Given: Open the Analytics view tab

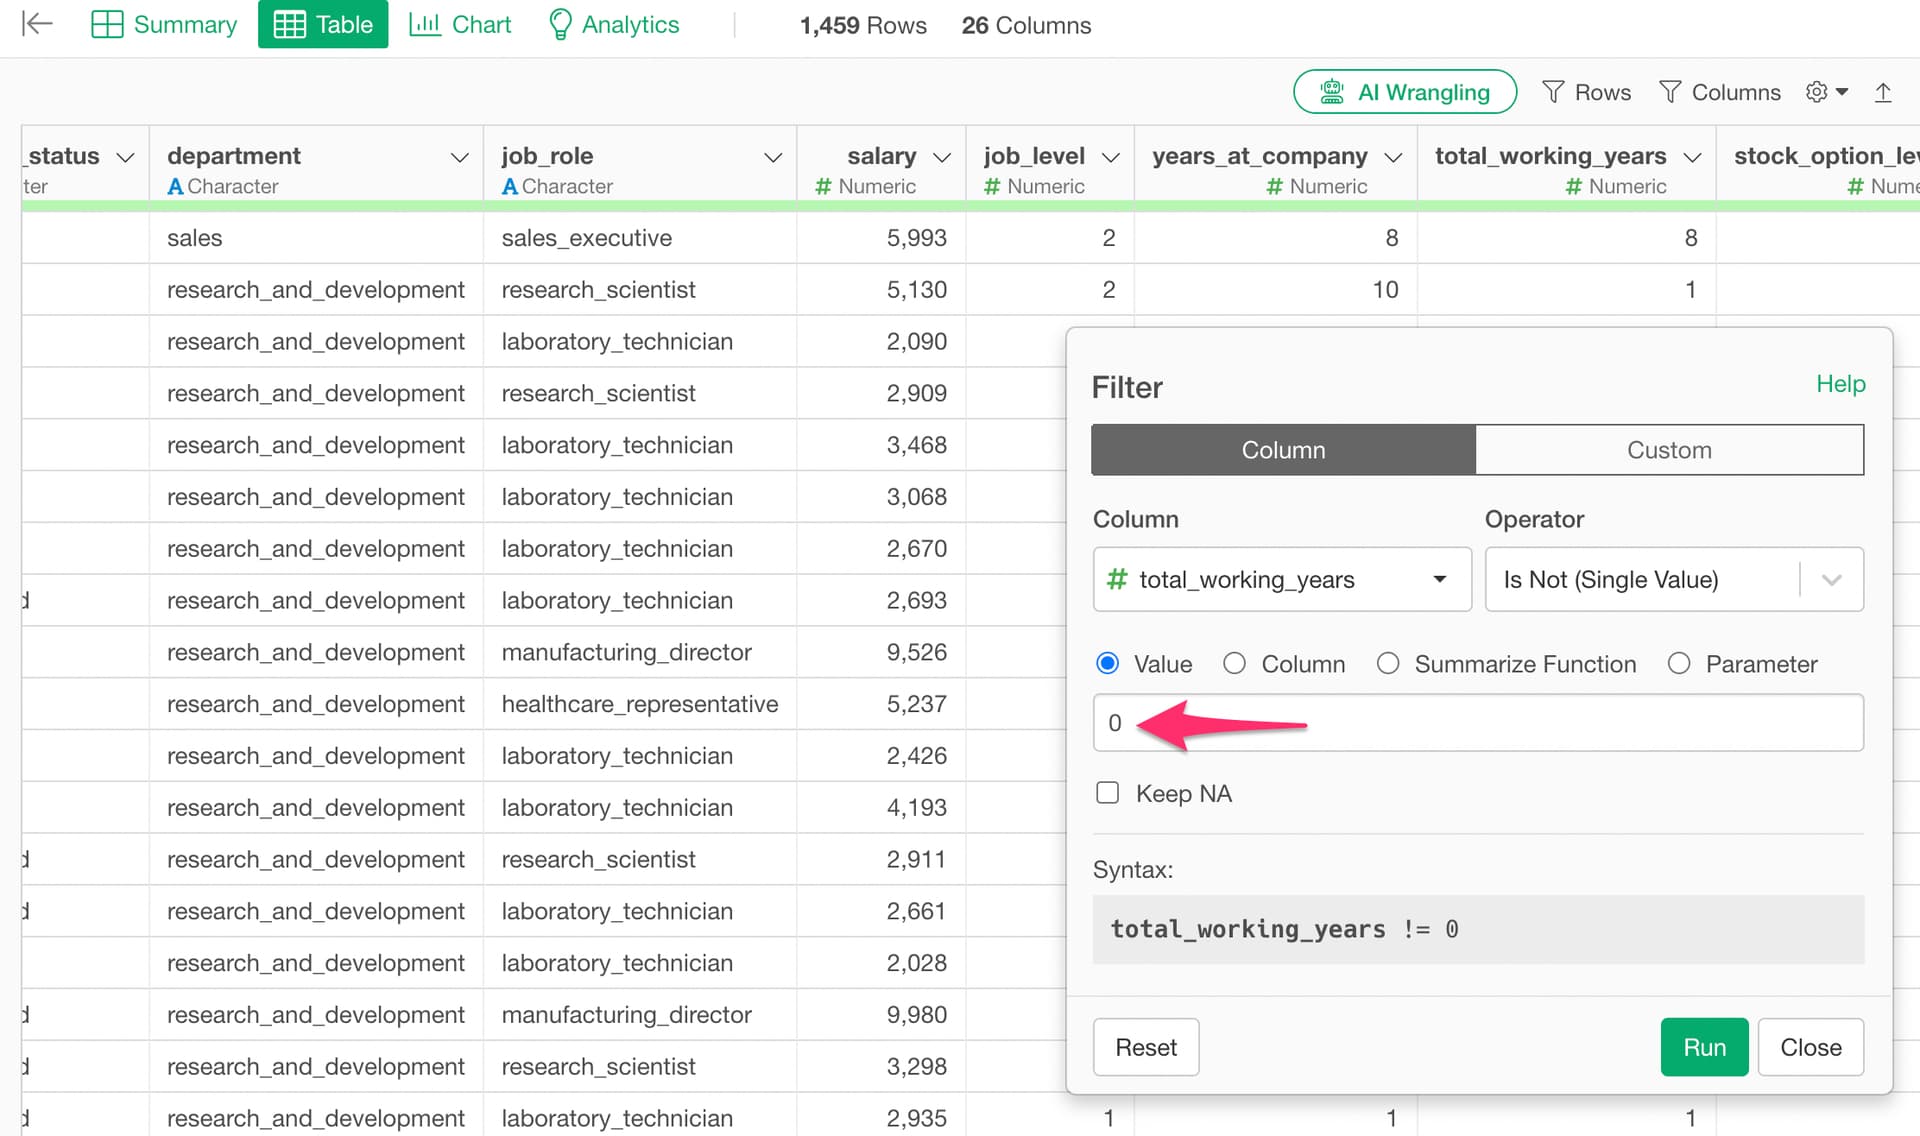Looking at the screenshot, I should [614, 24].
